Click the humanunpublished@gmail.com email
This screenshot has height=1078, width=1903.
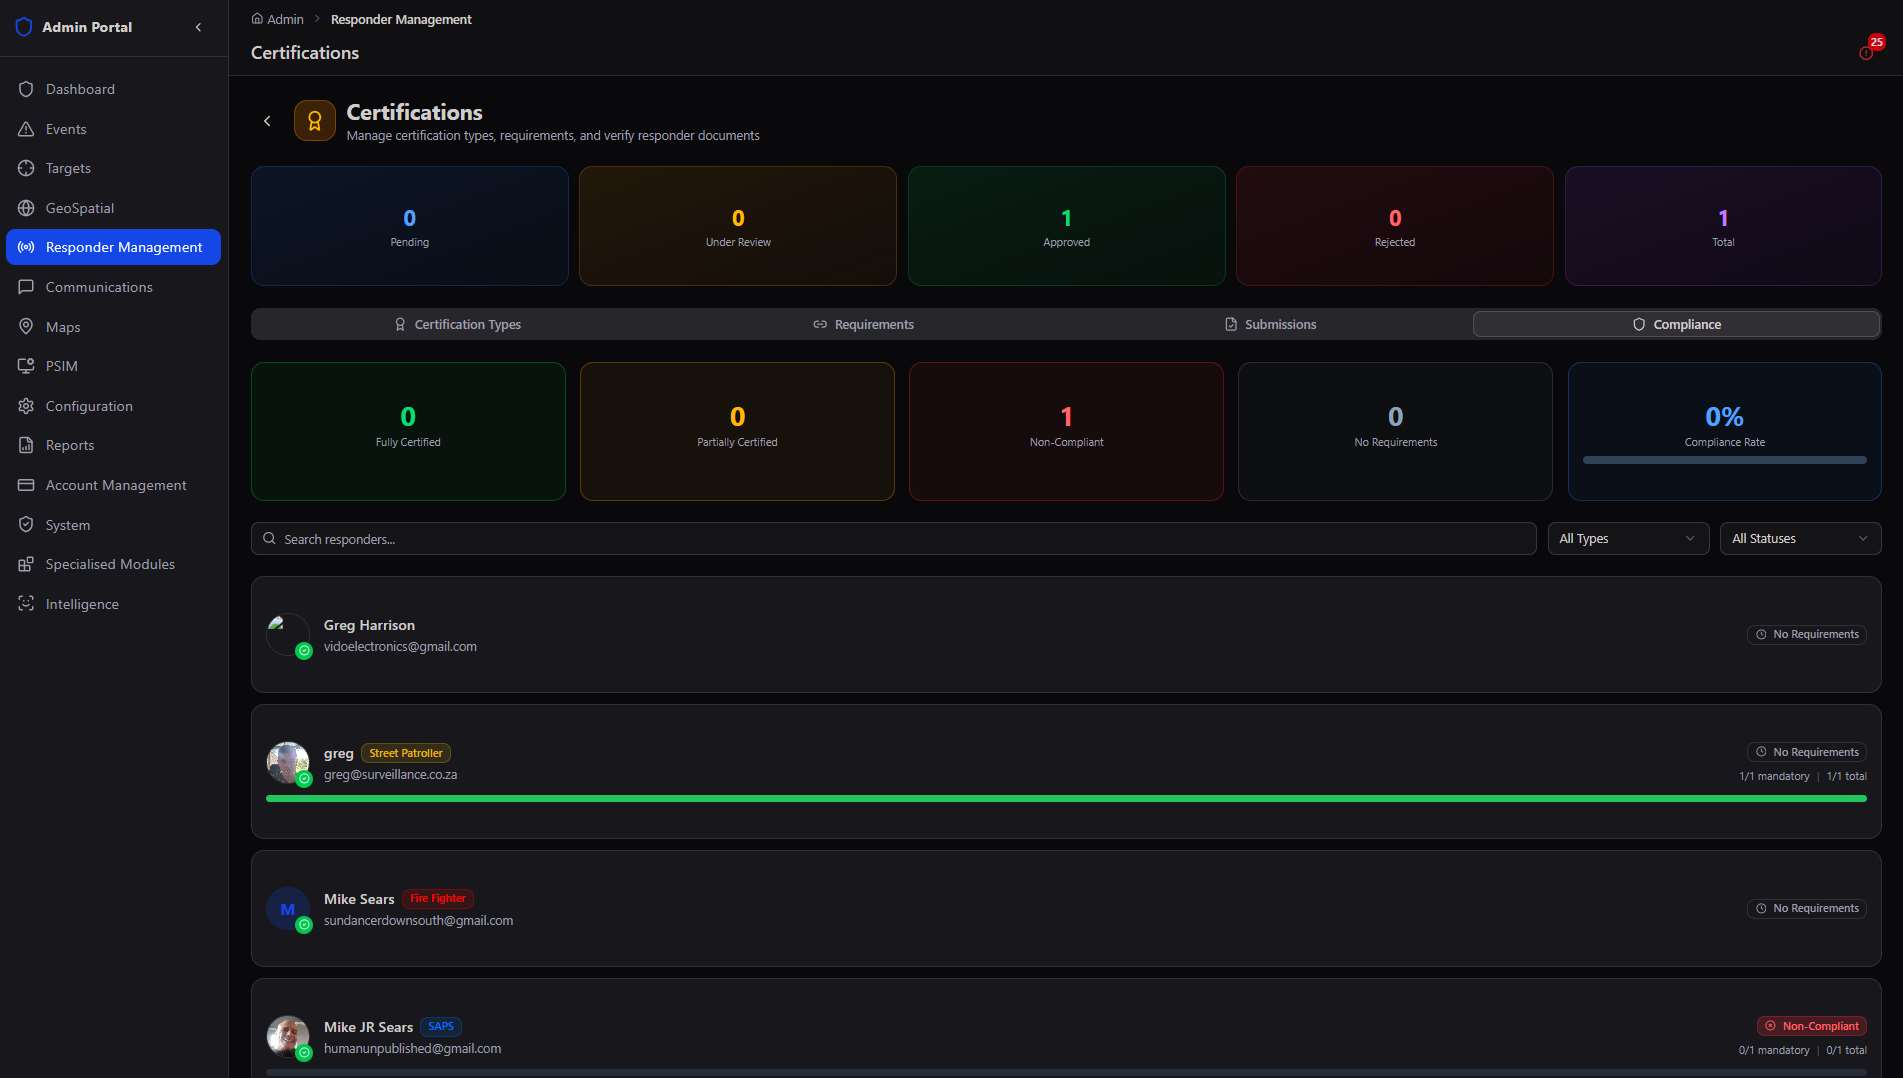pyautogui.click(x=413, y=1049)
